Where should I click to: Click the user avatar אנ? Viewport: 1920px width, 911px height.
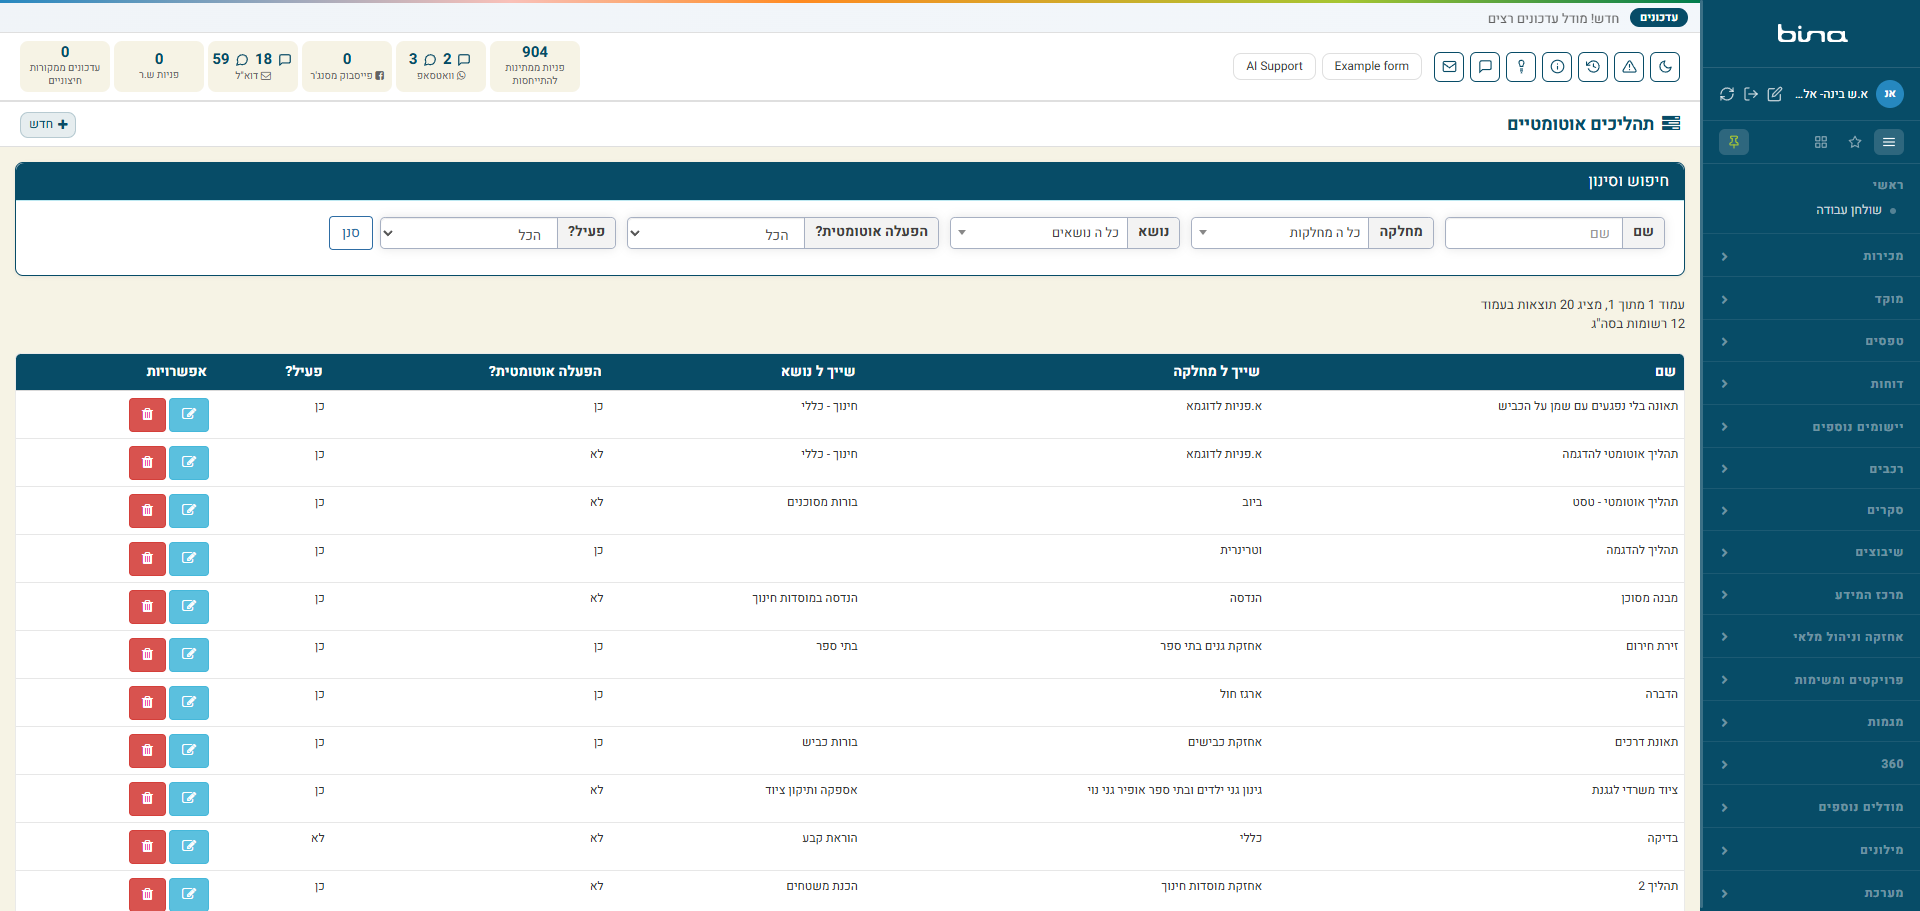pos(1890,94)
